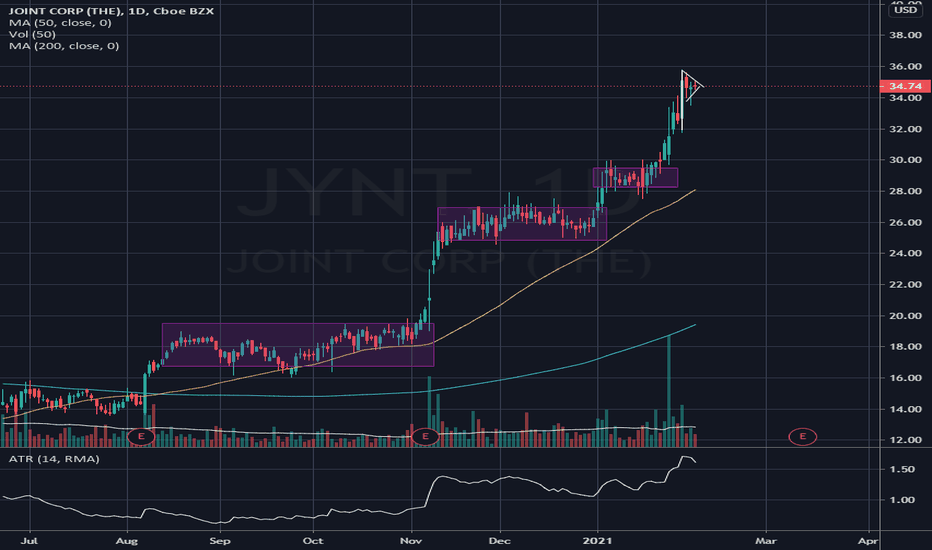The height and width of the screenshot is (550, 932).
Task: Select the ATR (14, RMA) indicator legend
Action: (x=54, y=459)
